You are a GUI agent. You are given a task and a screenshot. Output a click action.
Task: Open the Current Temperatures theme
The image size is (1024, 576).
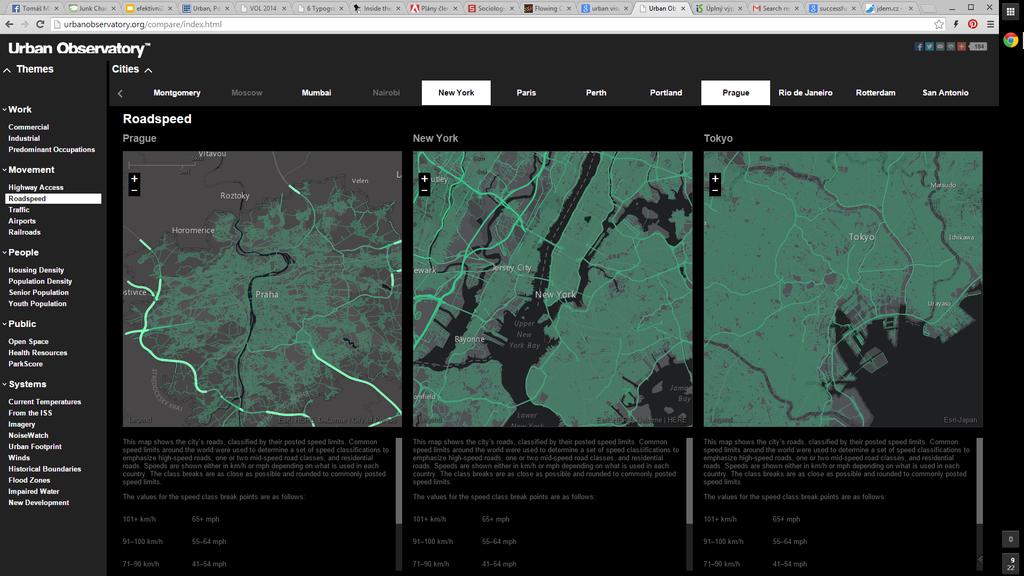click(x=44, y=402)
